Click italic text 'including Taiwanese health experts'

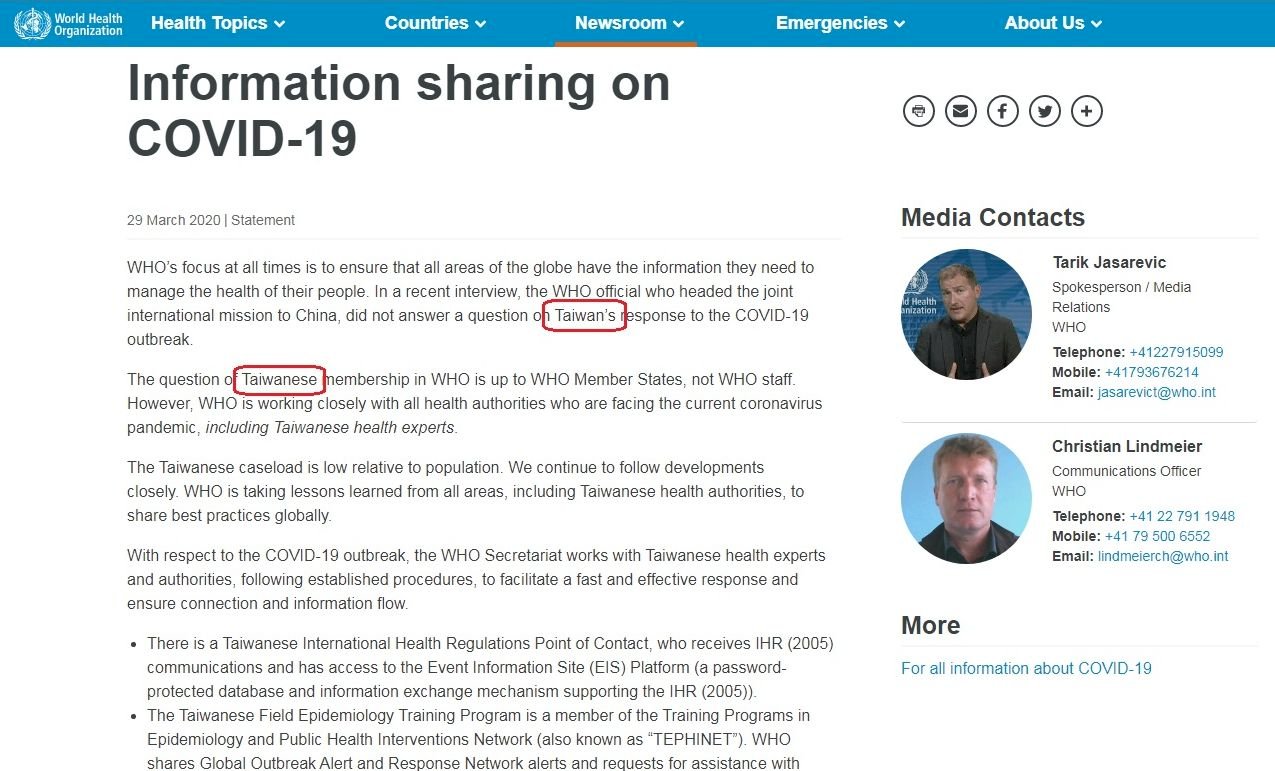click(x=330, y=428)
